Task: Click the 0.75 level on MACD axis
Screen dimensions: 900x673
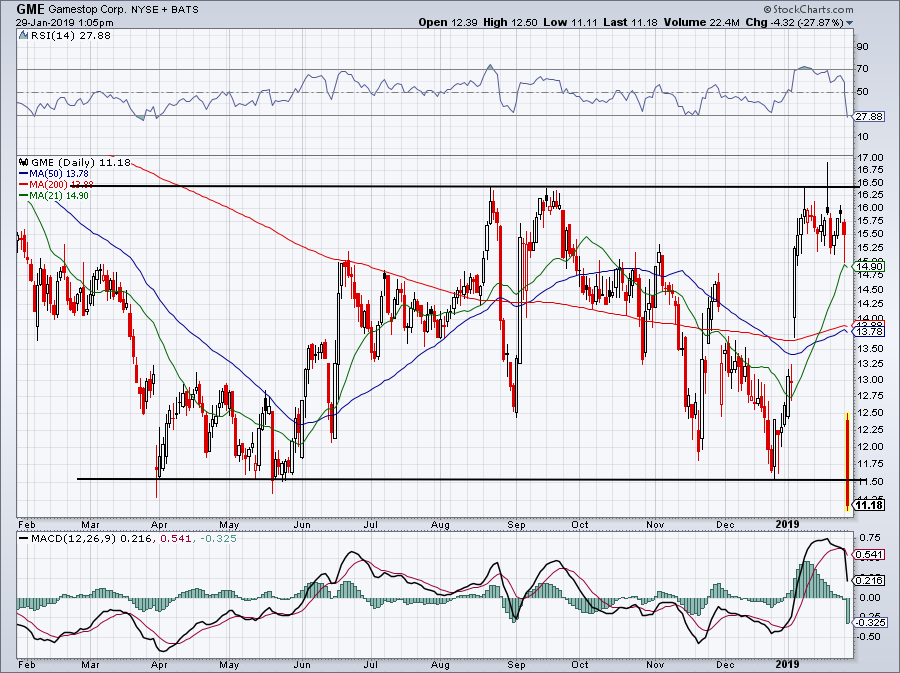Action: point(870,538)
